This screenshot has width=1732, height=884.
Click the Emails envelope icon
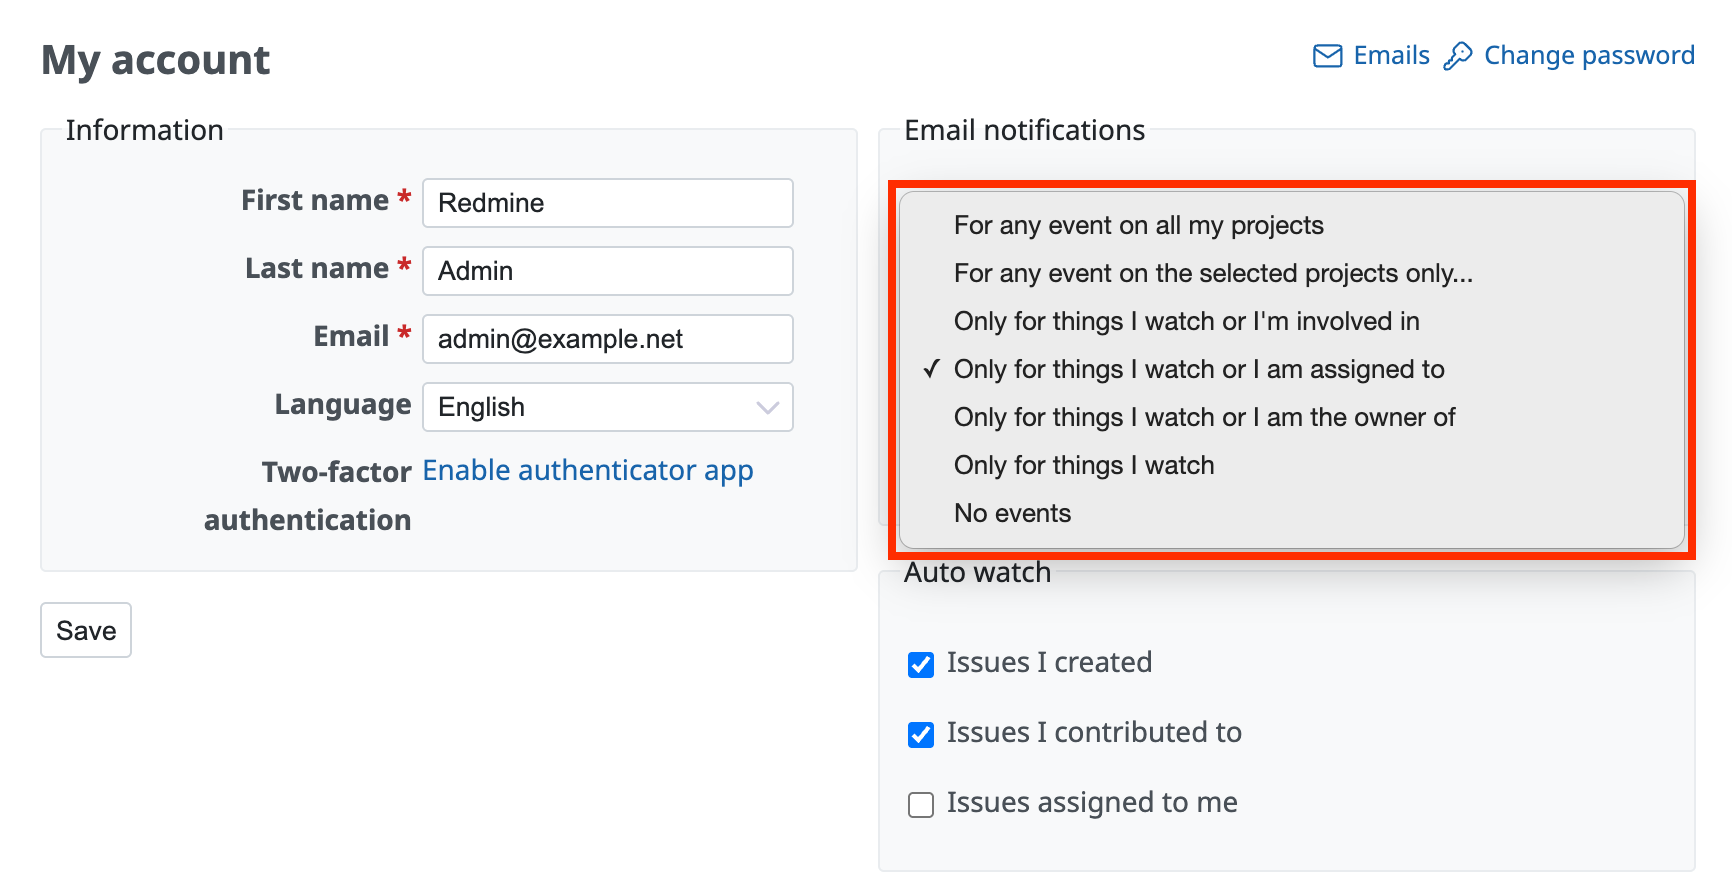click(1327, 56)
